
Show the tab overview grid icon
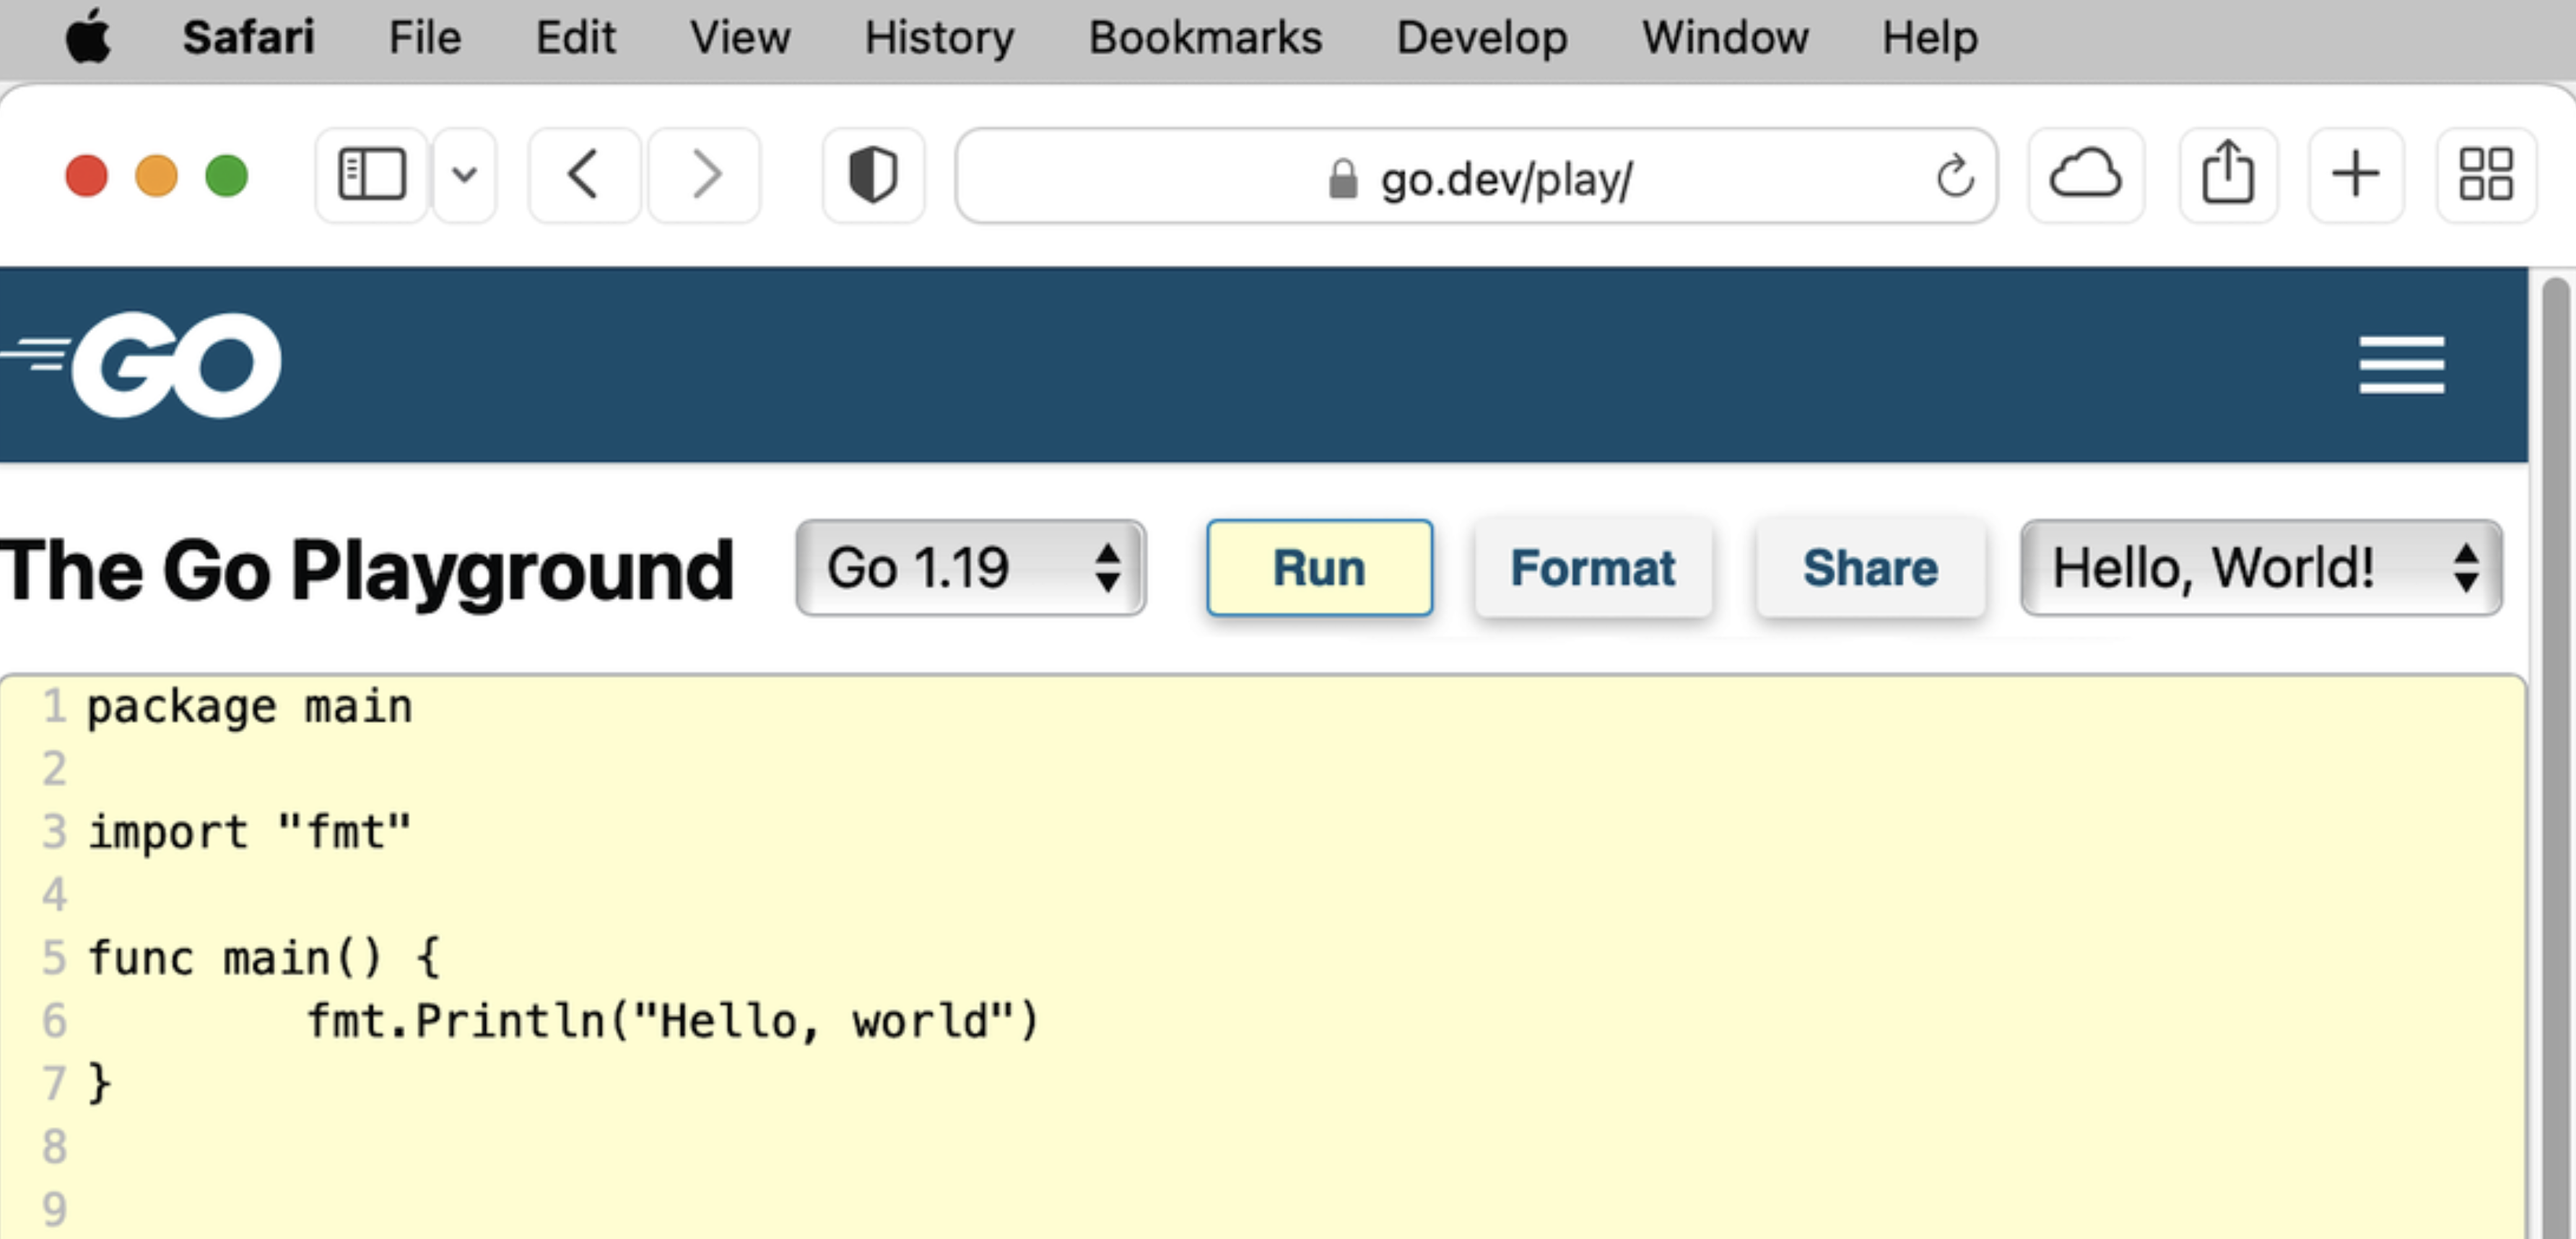tap(2485, 175)
